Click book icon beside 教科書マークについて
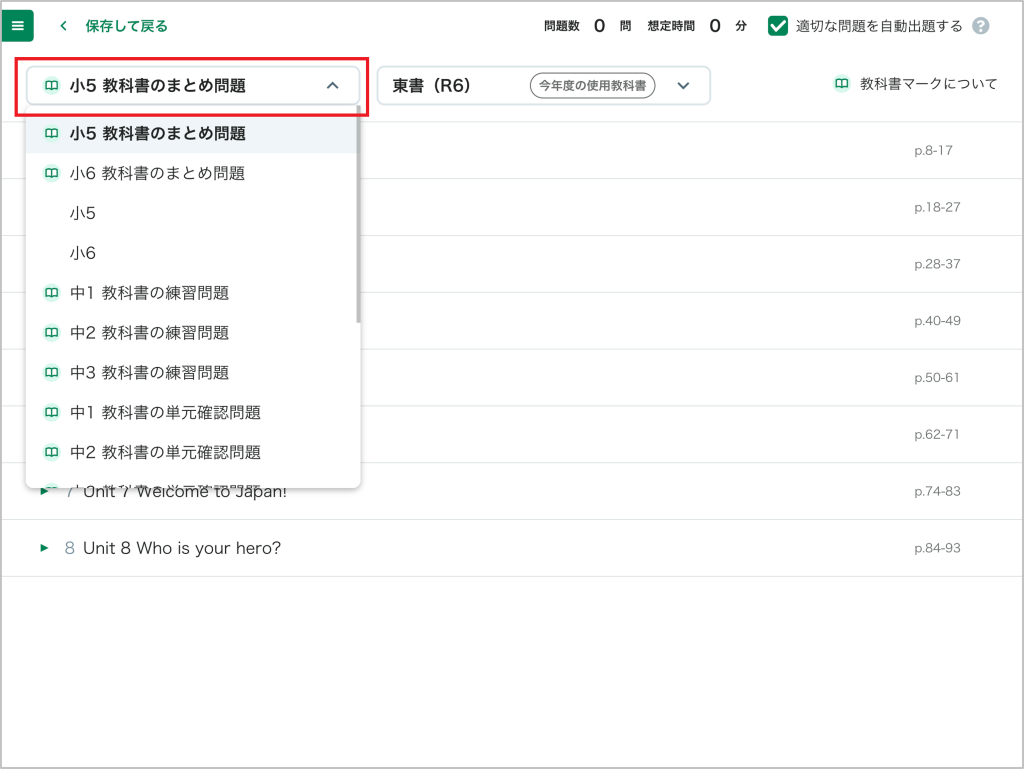1024x769 pixels. pos(842,84)
